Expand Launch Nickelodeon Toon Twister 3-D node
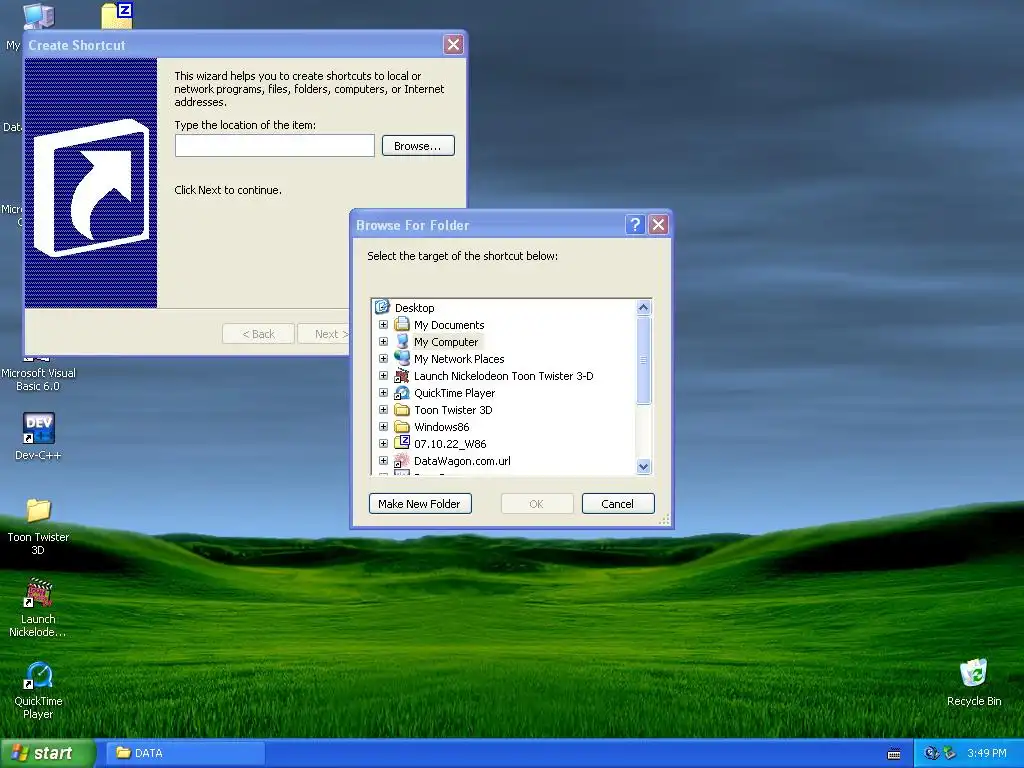 [383, 376]
